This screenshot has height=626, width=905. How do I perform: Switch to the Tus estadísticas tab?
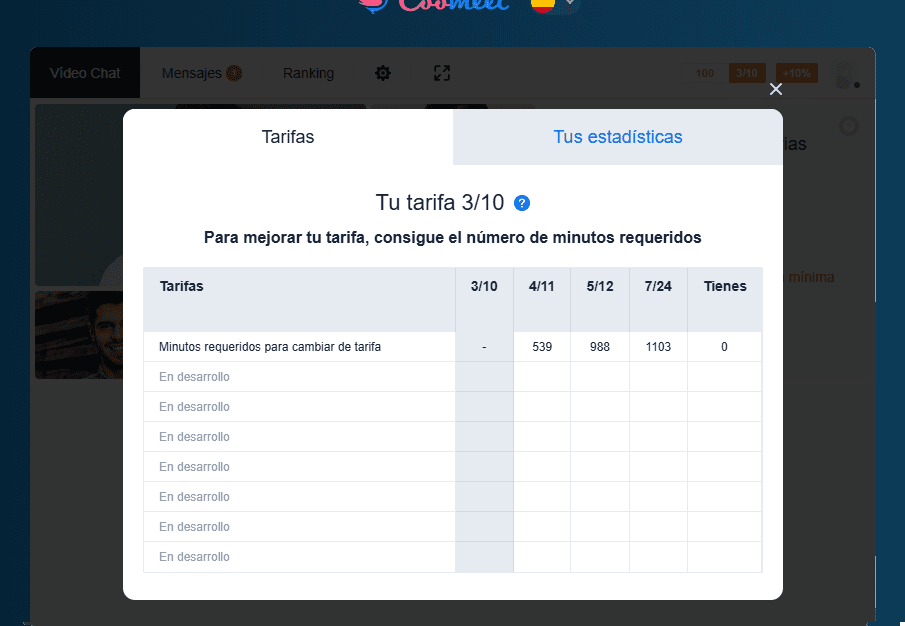click(617, 136)
